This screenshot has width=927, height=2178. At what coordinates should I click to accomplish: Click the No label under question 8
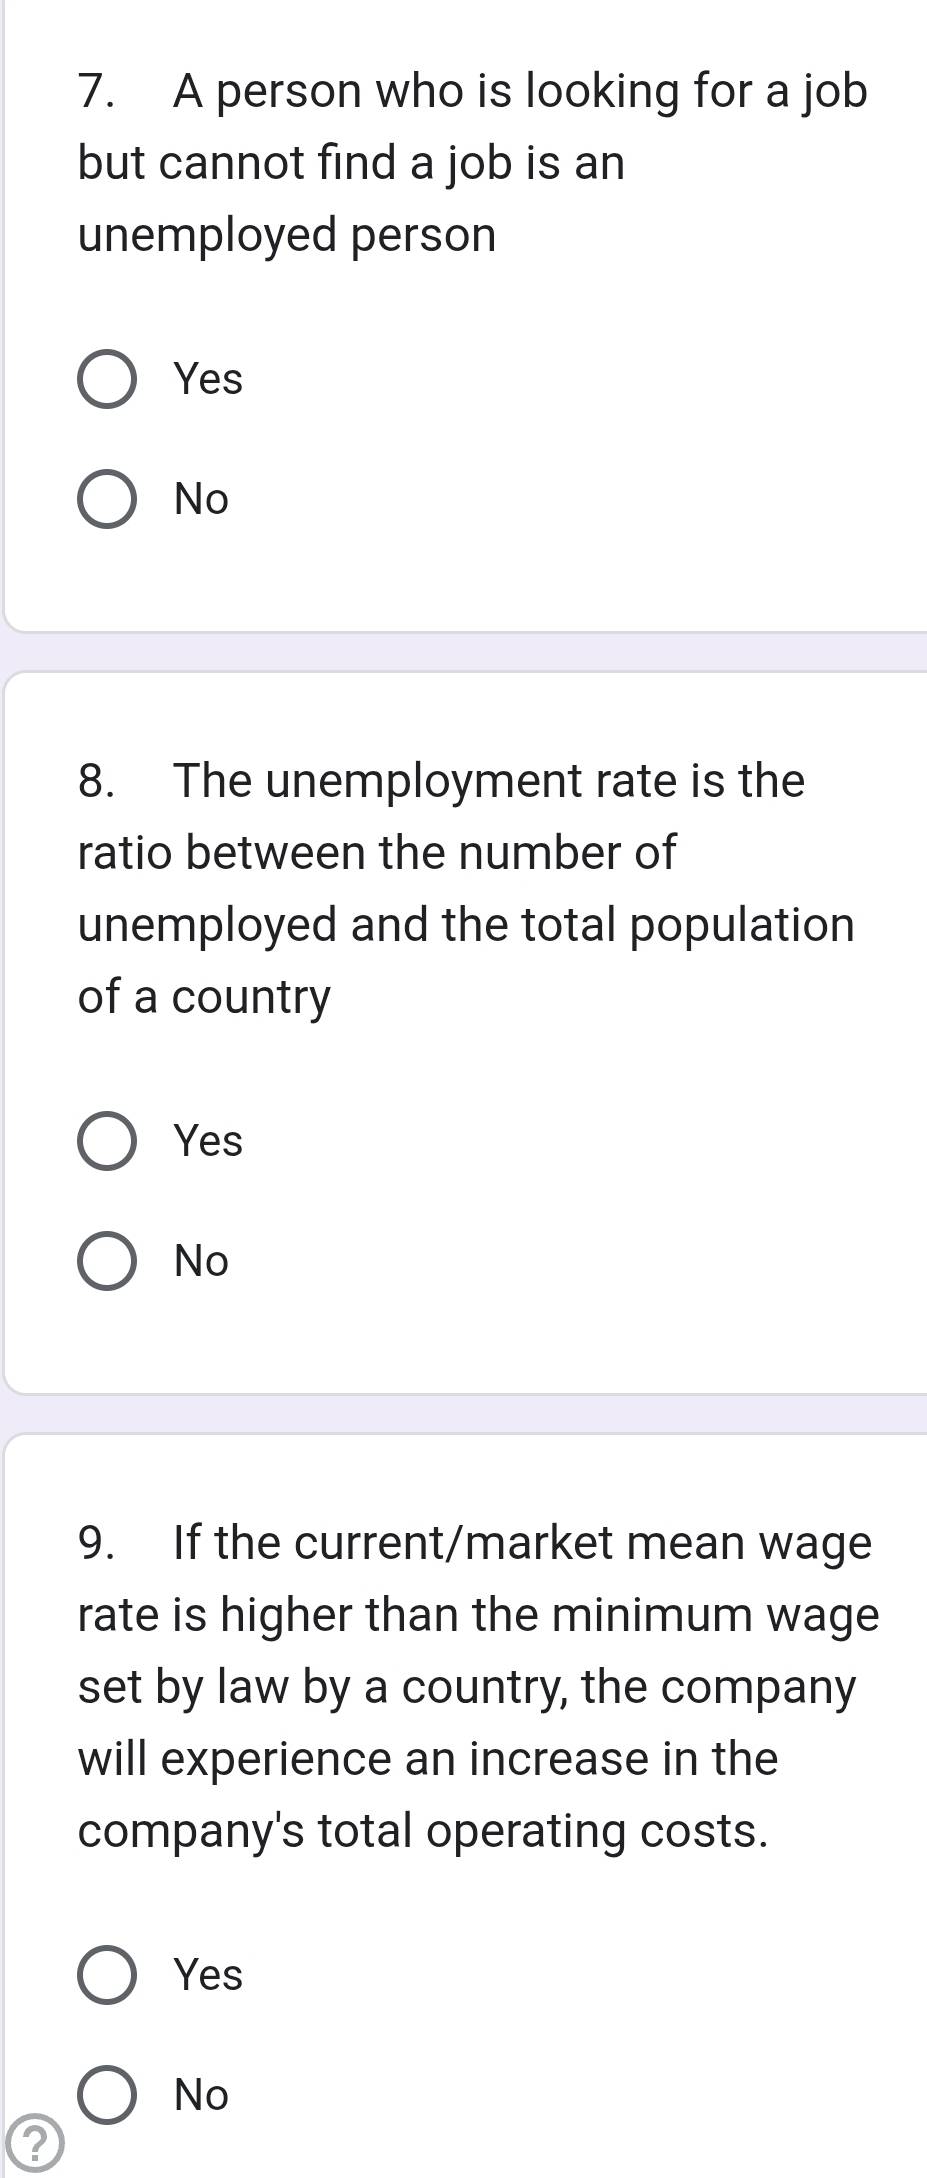201,1261
